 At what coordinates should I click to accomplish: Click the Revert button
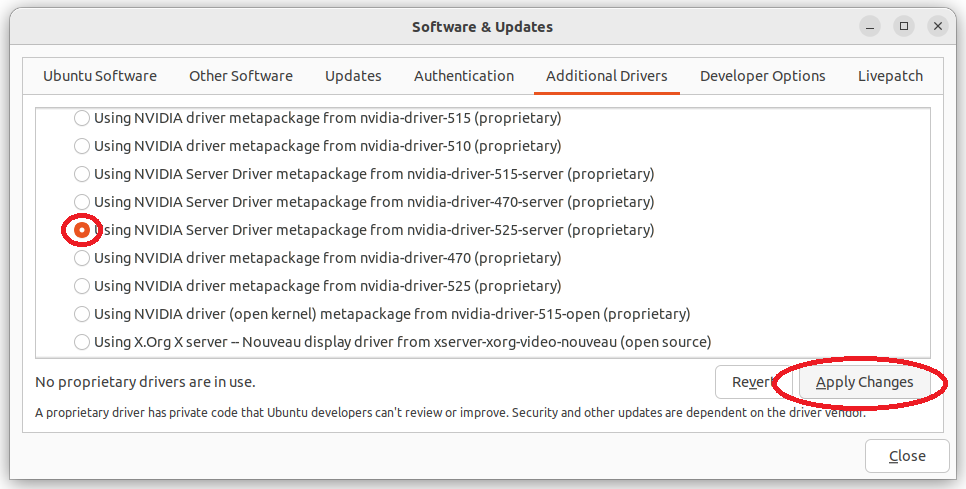click(x=753, y=382)
